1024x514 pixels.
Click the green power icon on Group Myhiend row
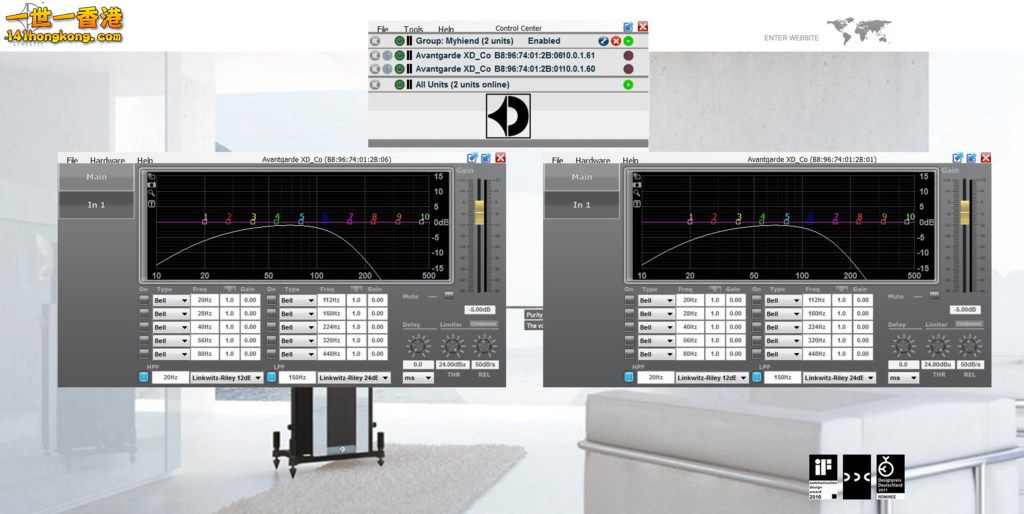(x=399, y=41)
